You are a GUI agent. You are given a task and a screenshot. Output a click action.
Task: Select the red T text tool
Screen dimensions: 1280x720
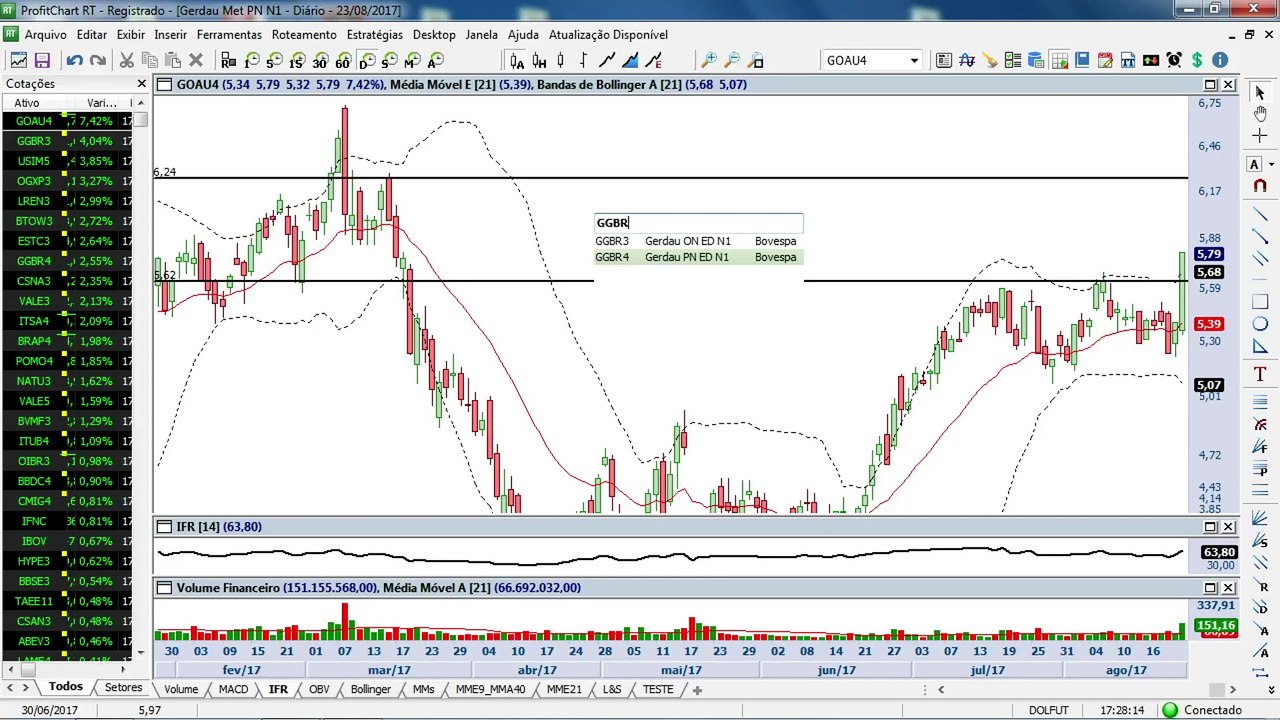(1260, 374)
